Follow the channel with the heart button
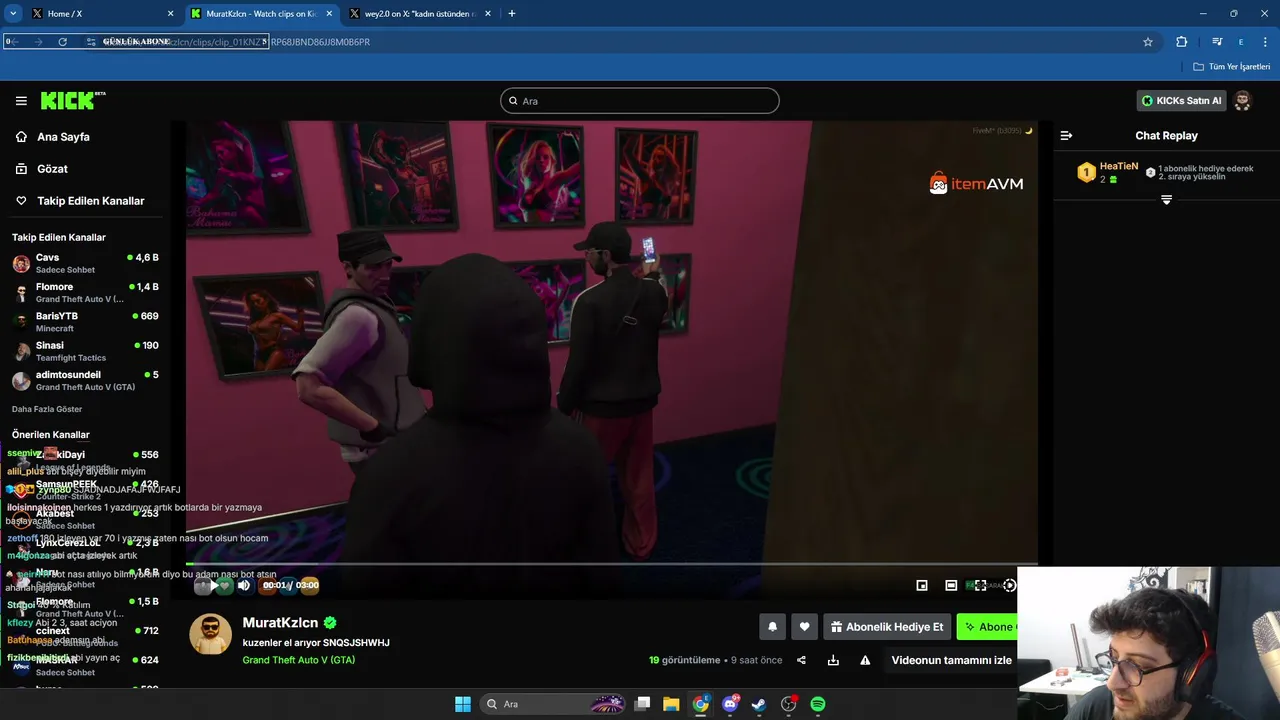 coord(804,627)
